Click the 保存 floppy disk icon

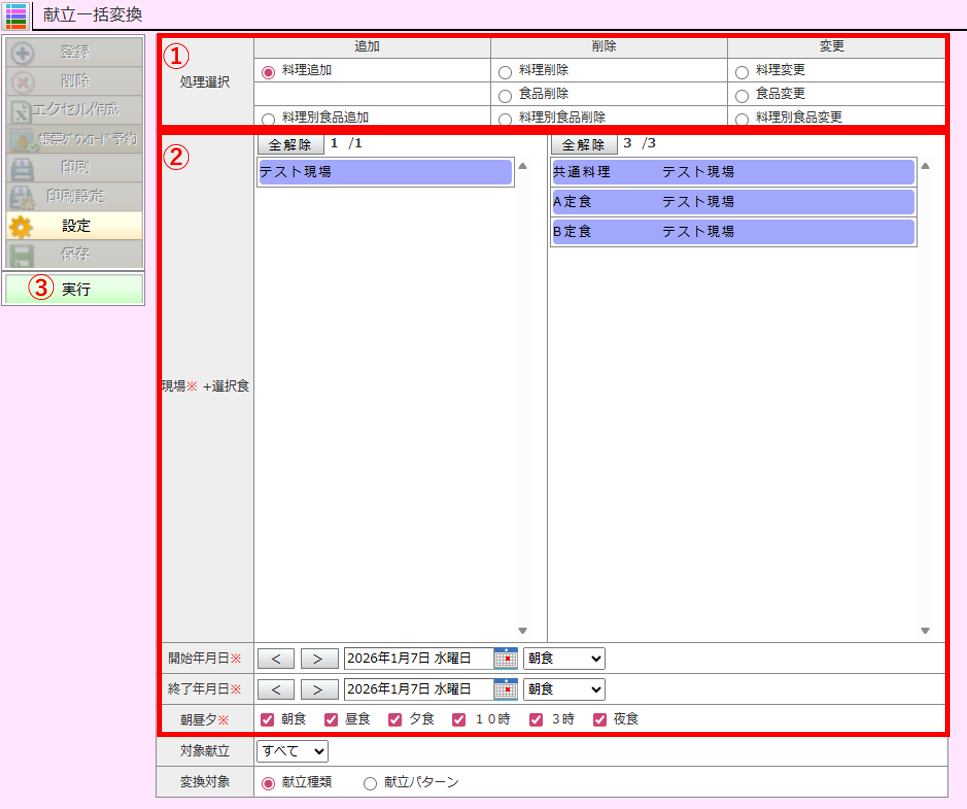[x=22, y=255]
